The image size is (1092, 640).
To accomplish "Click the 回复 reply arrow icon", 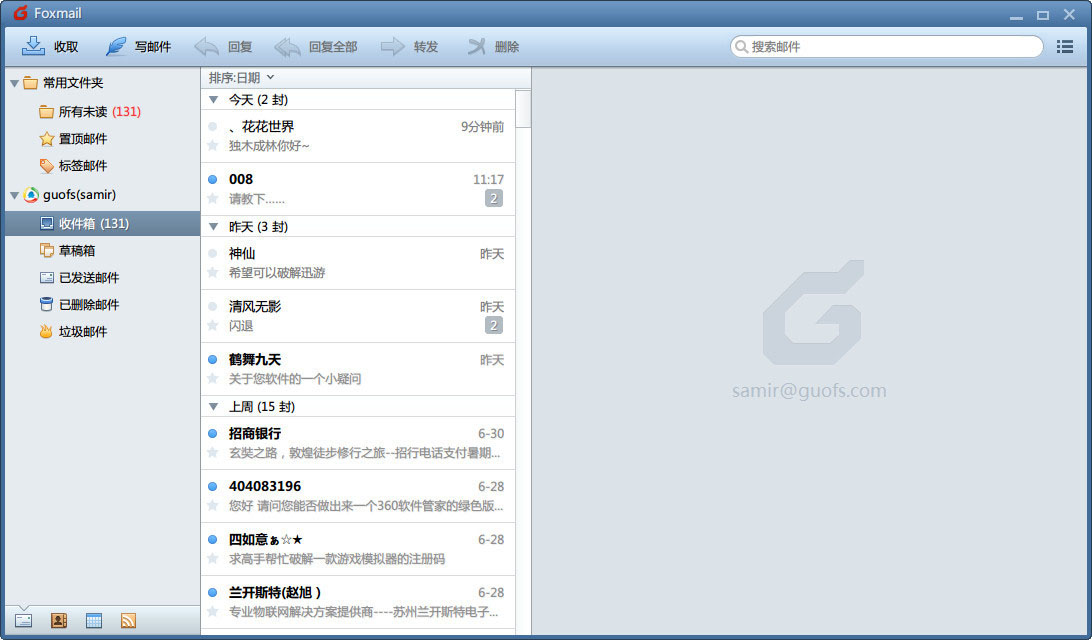I will point(206,47).
